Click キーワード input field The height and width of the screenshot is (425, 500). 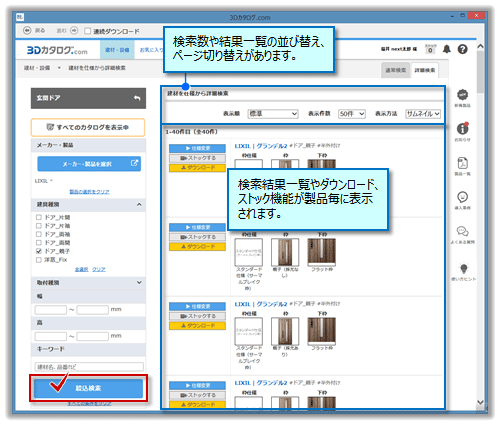[89, 367]
